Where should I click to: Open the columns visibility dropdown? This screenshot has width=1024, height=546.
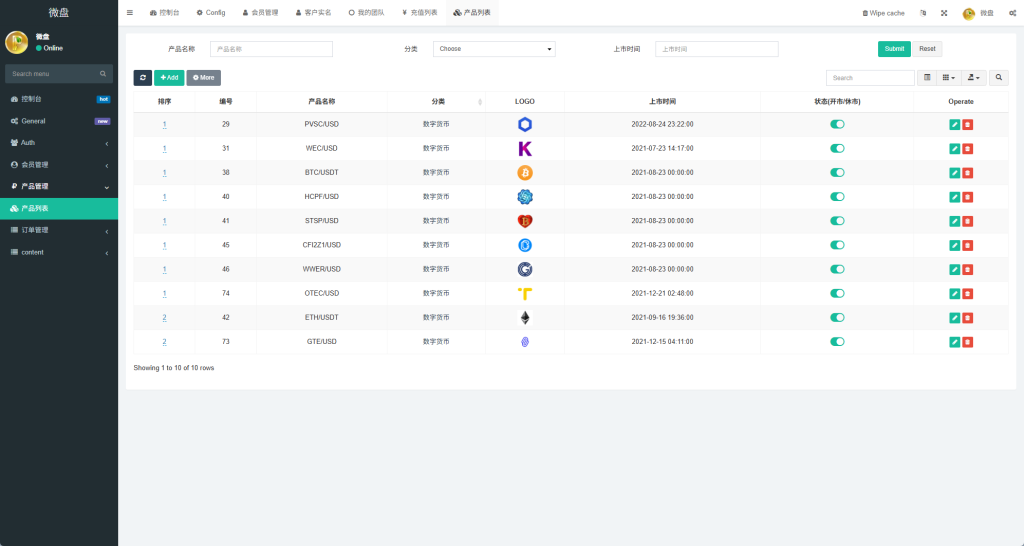pyautogui.click(x=949, y=77)
